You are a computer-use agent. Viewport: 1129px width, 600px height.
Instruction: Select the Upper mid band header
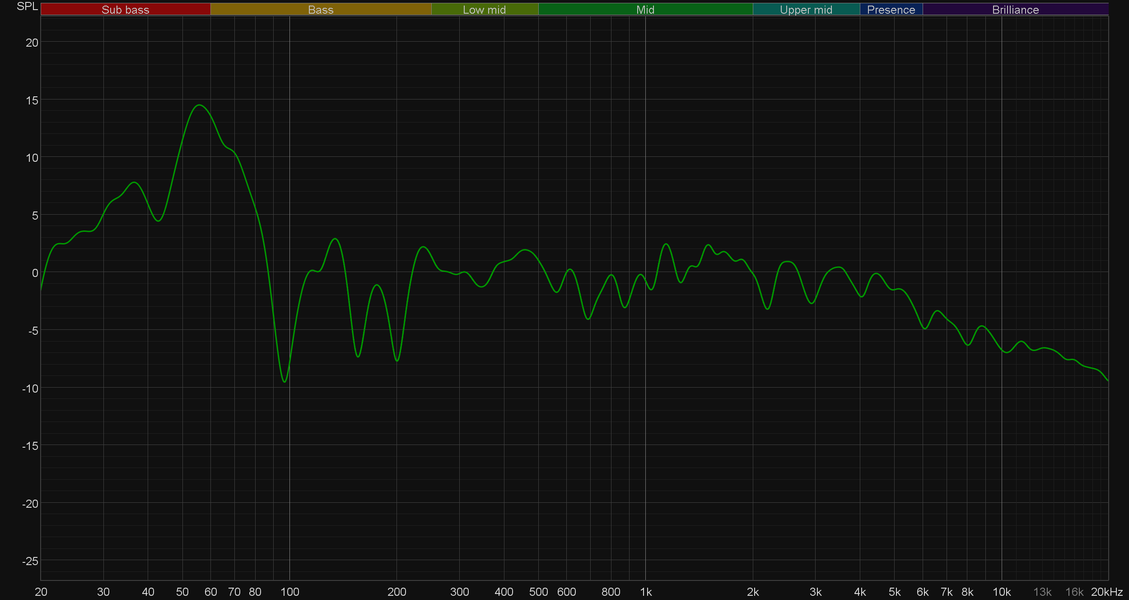click(x=806, y=9)
